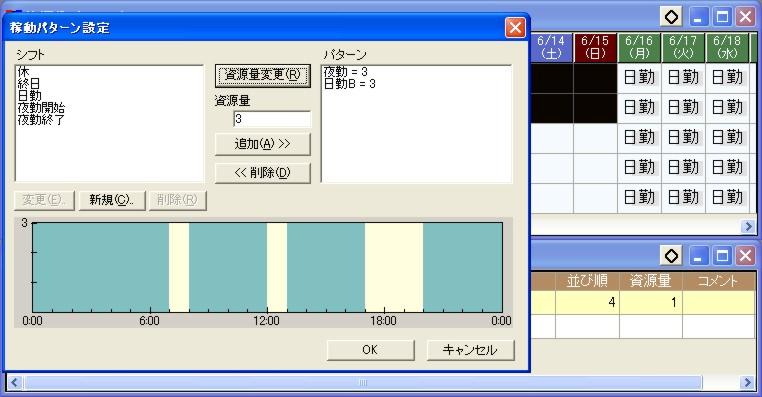
Task: Click the diamond icon in lower window
Action: coord(672,256)
